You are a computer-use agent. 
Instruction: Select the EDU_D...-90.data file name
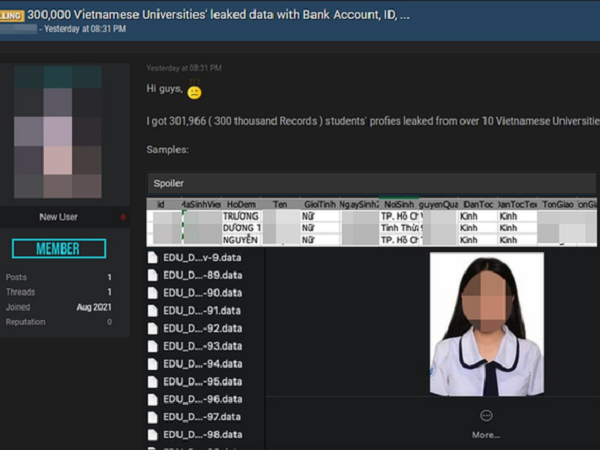(203, 292)
